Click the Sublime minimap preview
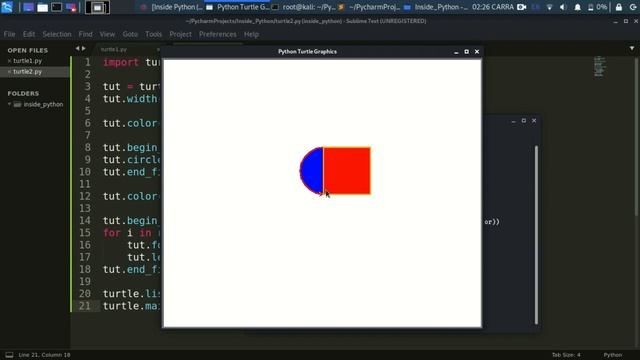 click(599, 67)
